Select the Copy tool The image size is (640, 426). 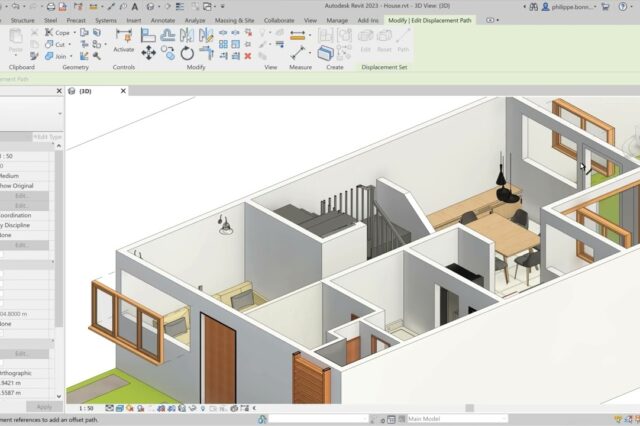coord(168,53)
